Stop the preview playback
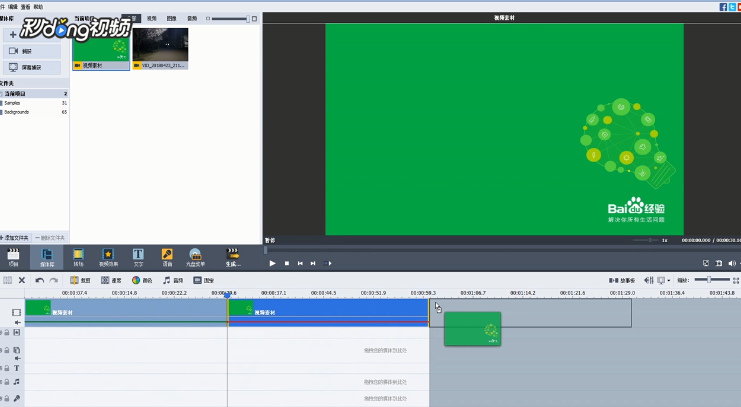Screen dimensions: 741x407 click(x=286, y=263)
